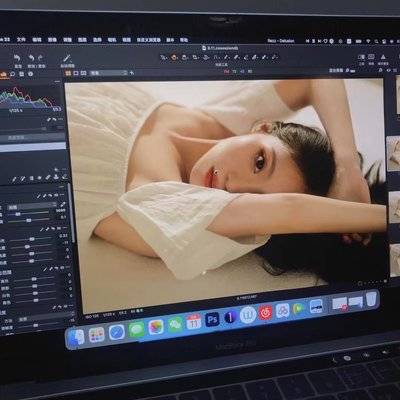
Task: Open NetEase Music red icon in dock
Action: pos(265,313)
